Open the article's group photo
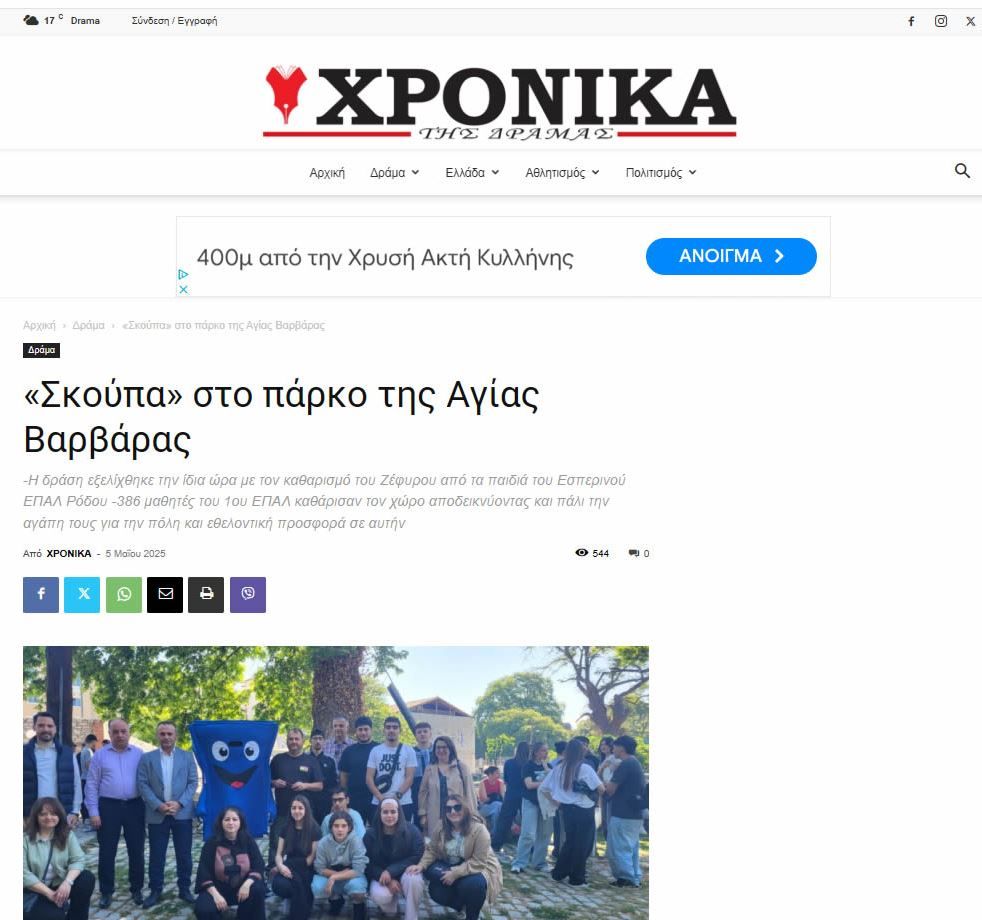This screenshot has width=982, height=920. (x=336, y=783)
